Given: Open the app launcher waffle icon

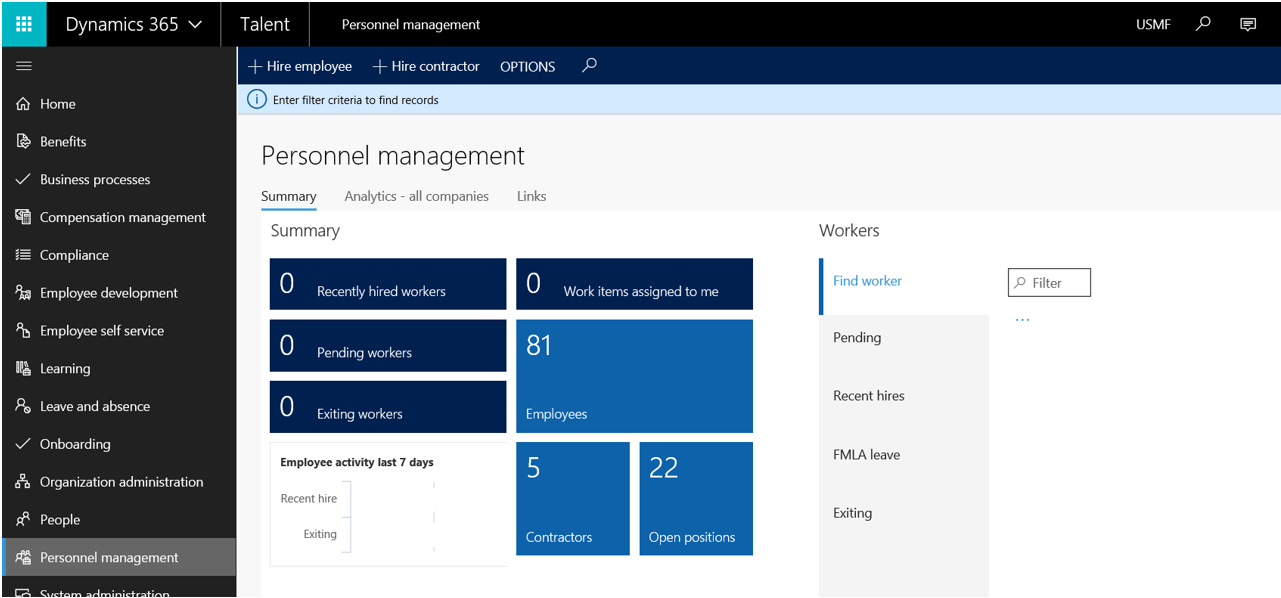Looking at the screenshot, I should point(24,24).
